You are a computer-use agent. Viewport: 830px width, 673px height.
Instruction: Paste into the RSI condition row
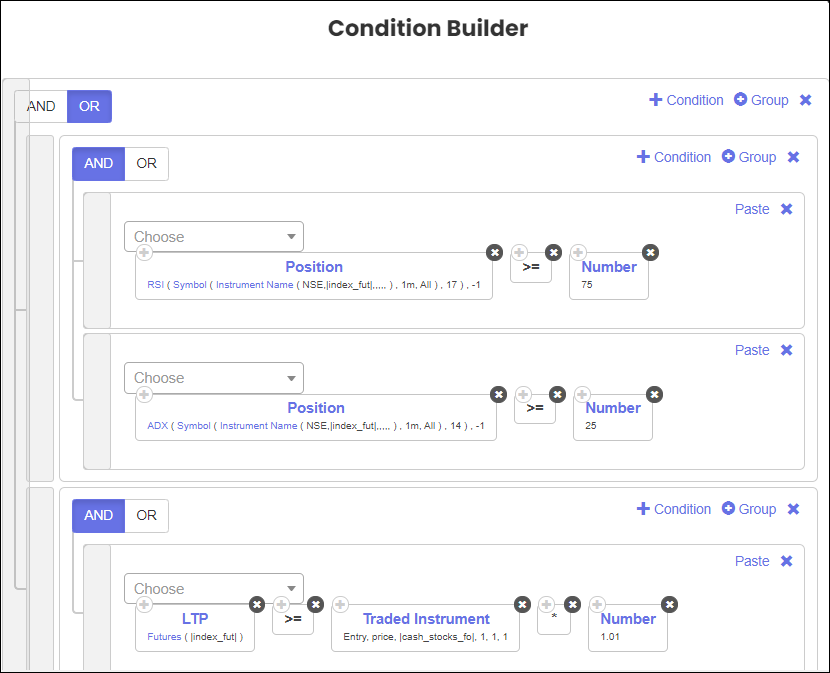tap(752, 209)
